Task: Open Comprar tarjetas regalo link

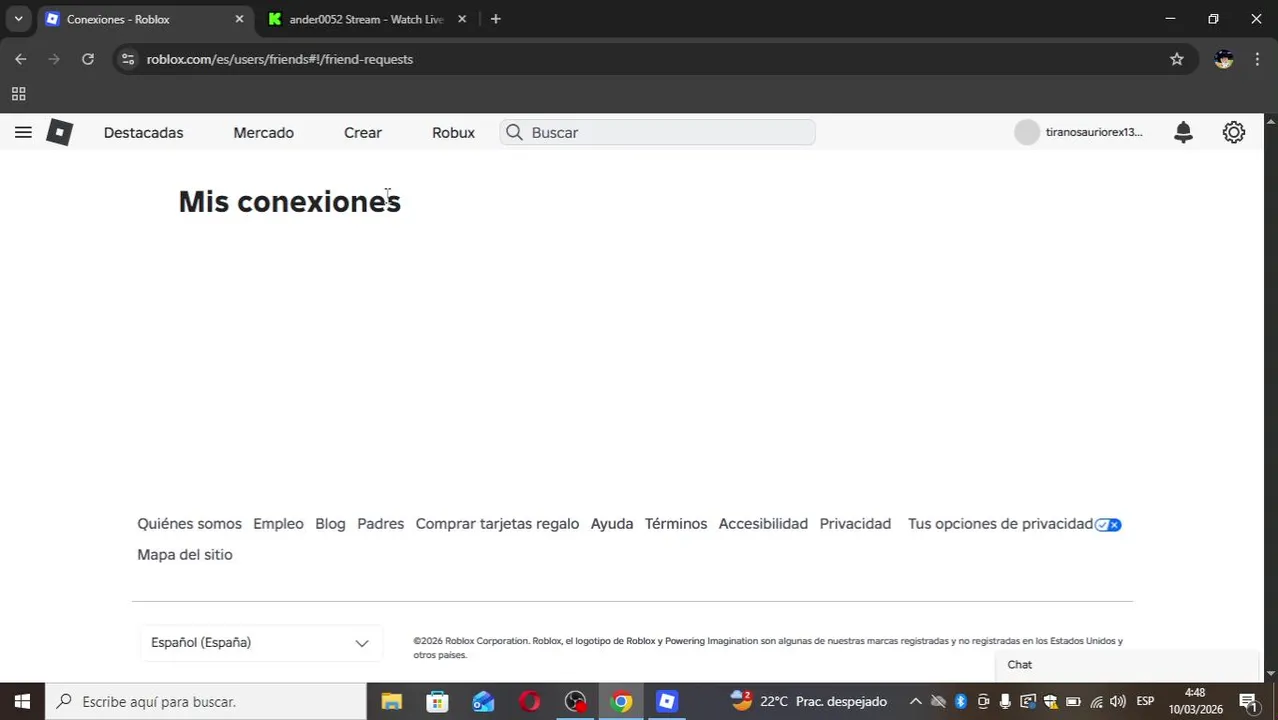Action: coord(497,524)
